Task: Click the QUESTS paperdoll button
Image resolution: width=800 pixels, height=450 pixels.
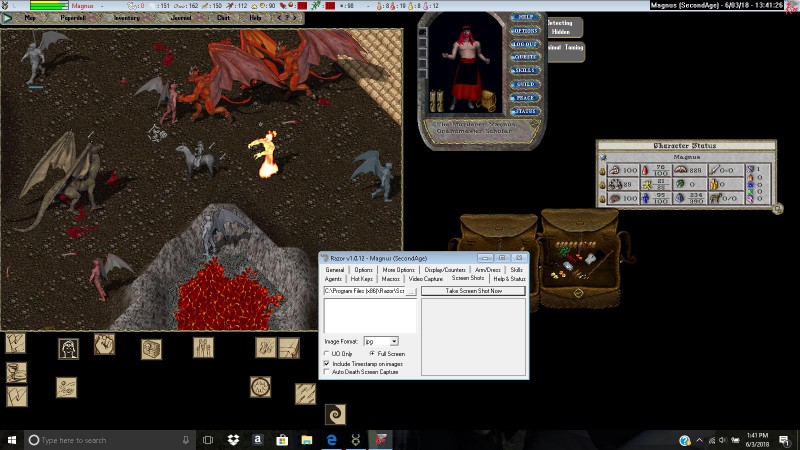Action: click(x=525, y=57)
